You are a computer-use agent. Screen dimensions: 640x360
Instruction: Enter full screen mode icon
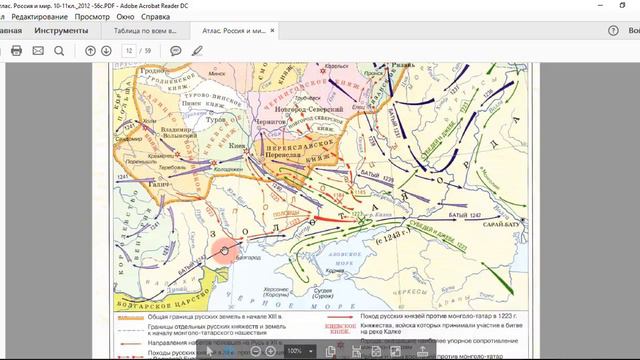tap(396, 351)
